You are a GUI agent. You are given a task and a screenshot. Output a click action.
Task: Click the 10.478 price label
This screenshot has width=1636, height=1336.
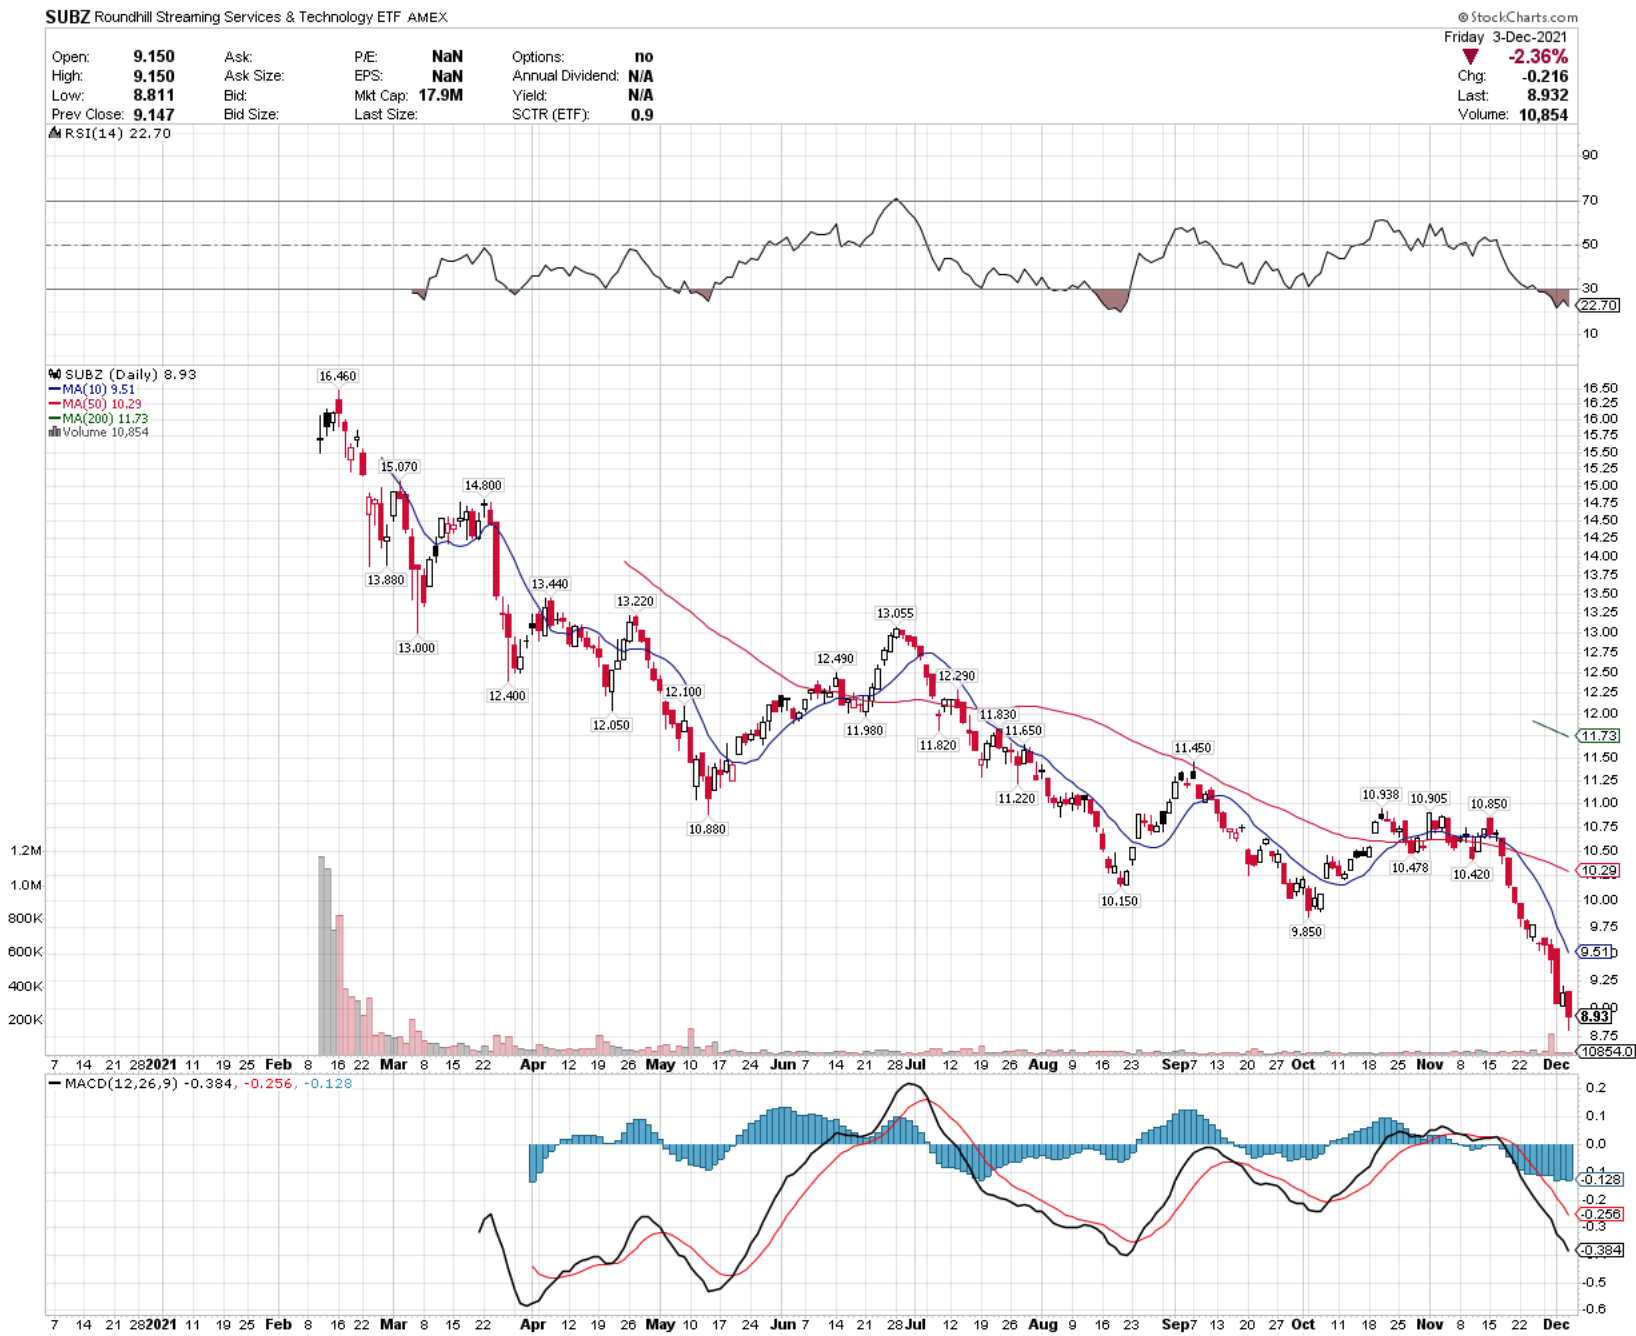point(1410,868)
